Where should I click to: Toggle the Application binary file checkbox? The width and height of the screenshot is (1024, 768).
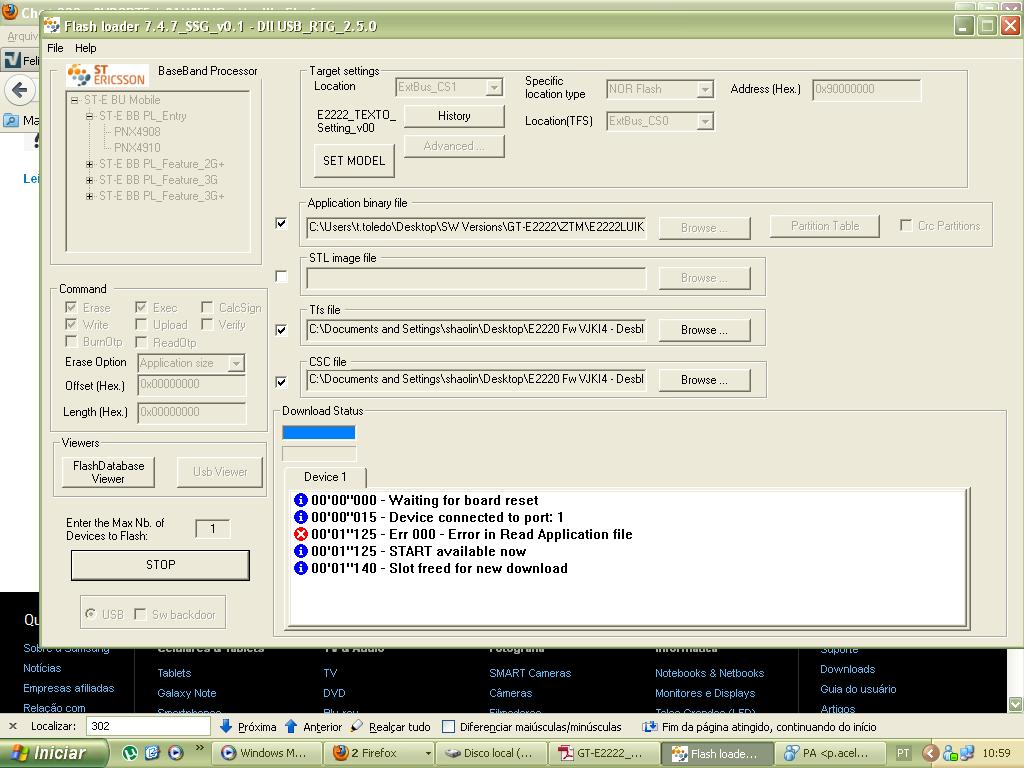(x=281, y=223)
